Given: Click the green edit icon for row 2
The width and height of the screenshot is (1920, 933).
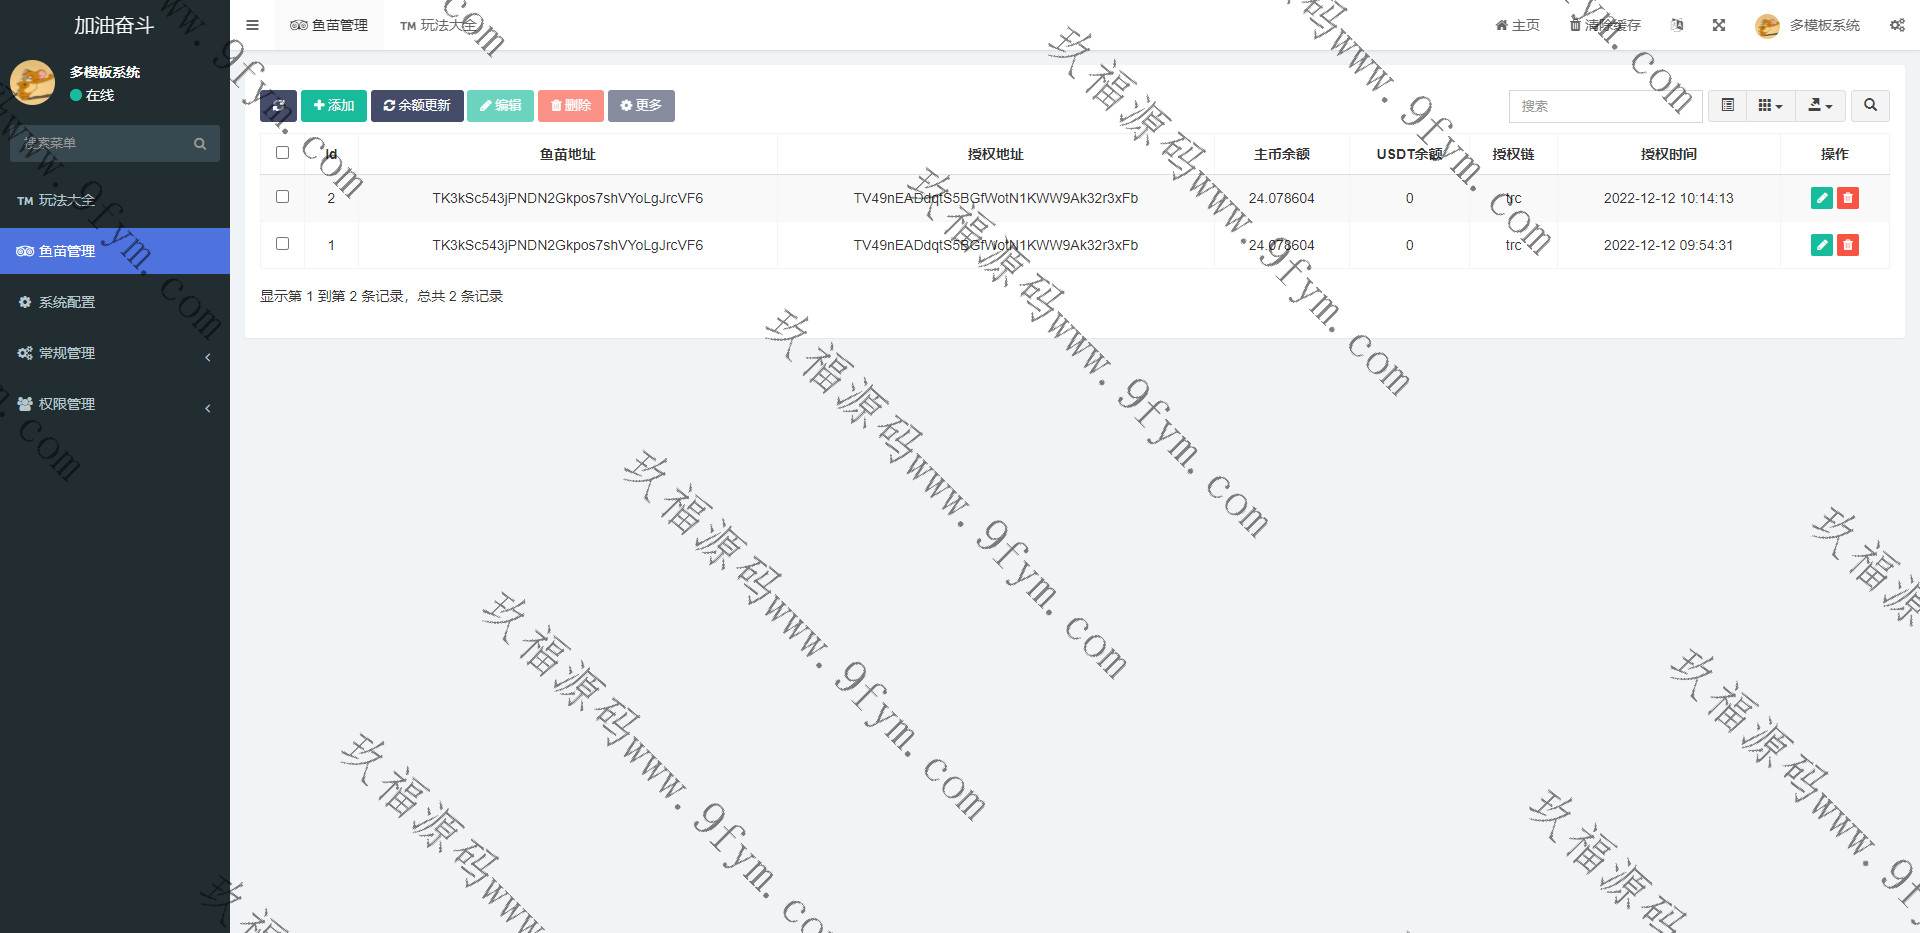Looking at the screenshot, I should coord(1821,198).
